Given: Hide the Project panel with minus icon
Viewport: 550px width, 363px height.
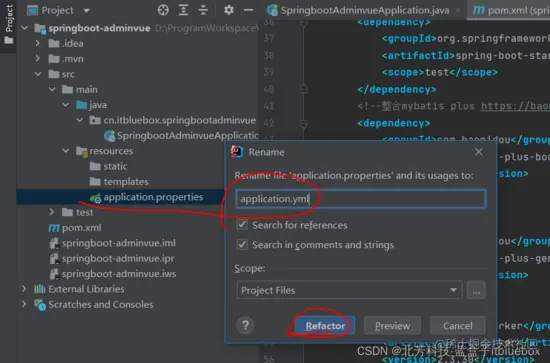Looking at the screenshot, I should click(x=249, y=10).
